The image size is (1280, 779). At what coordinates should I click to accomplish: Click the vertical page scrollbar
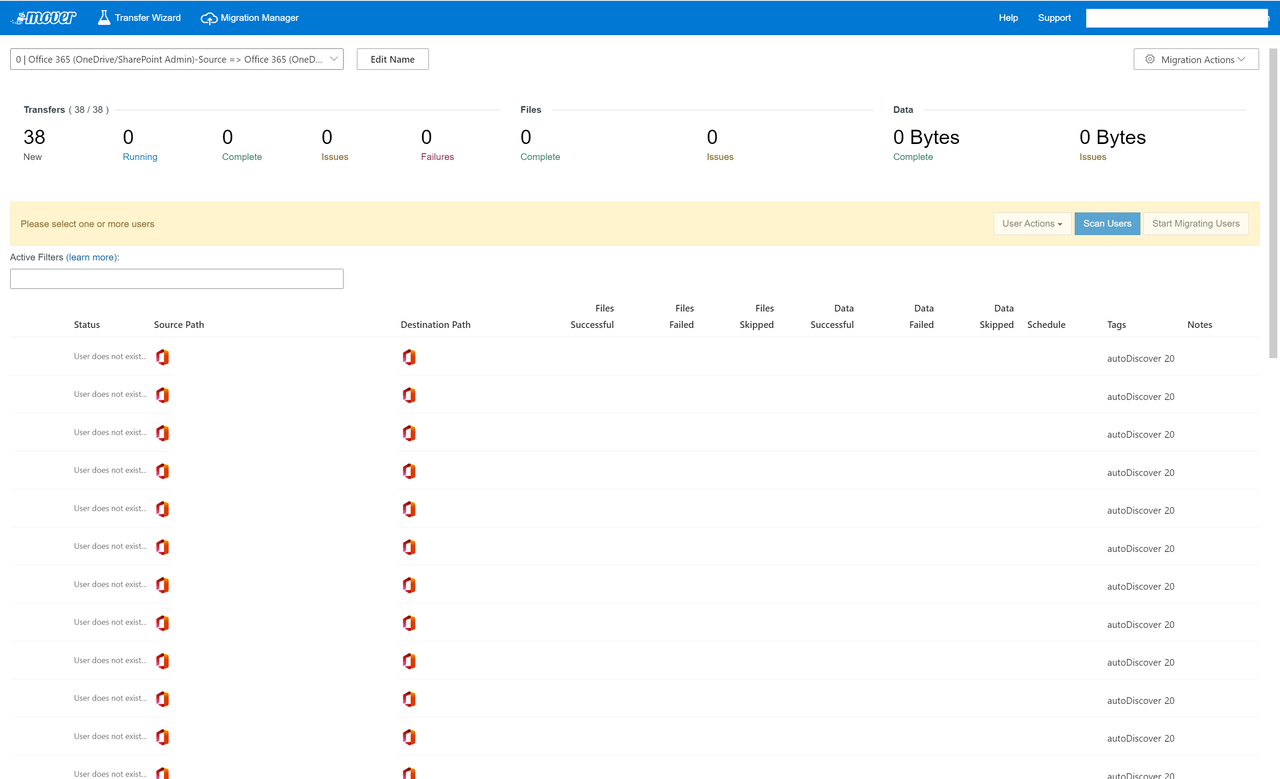(x=1273, y=200)
